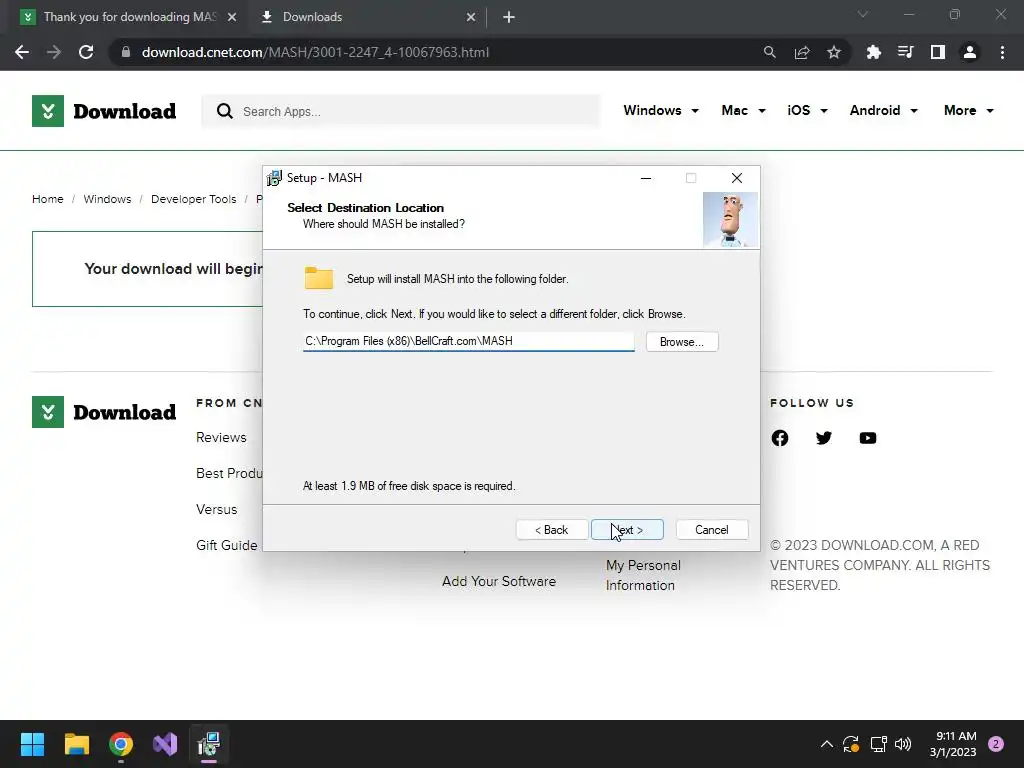Minimize the Setup - MASH dialog
1024x768 pixels.
tap(646, 178)
